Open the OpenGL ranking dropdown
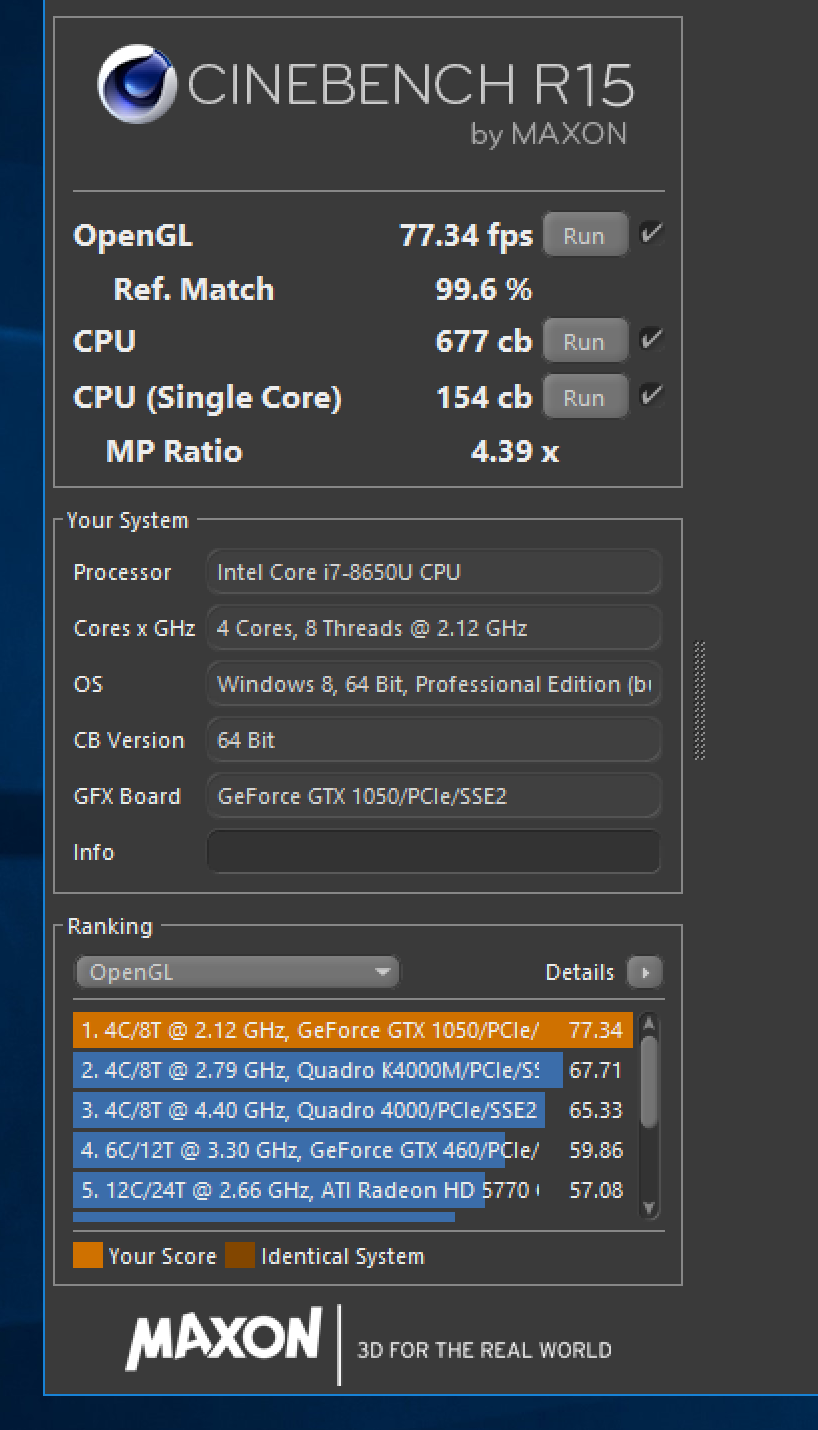The image size is (818, 1430). point(237,972)
